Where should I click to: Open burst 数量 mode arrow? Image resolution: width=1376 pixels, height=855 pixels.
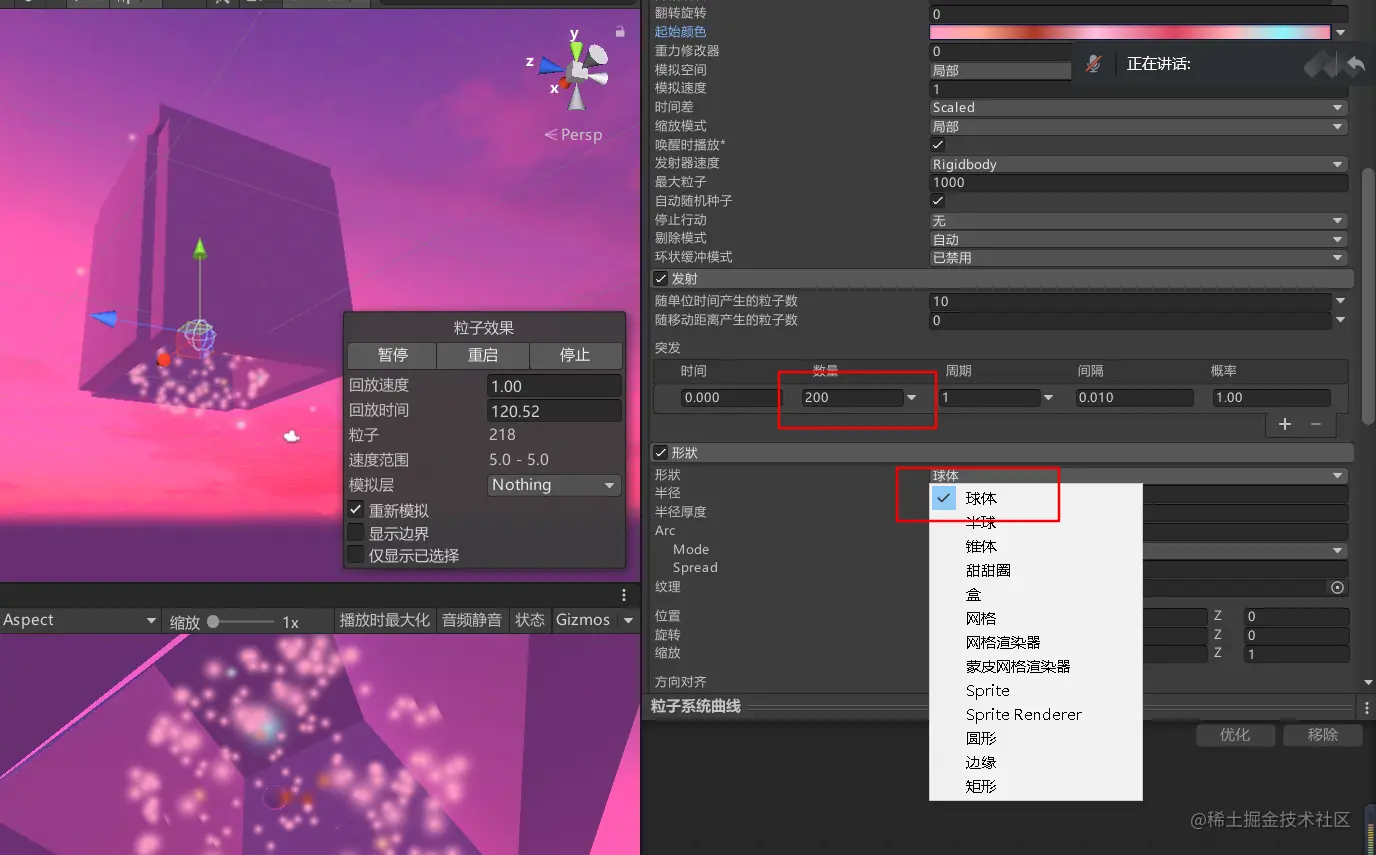(x=911, y=398)
